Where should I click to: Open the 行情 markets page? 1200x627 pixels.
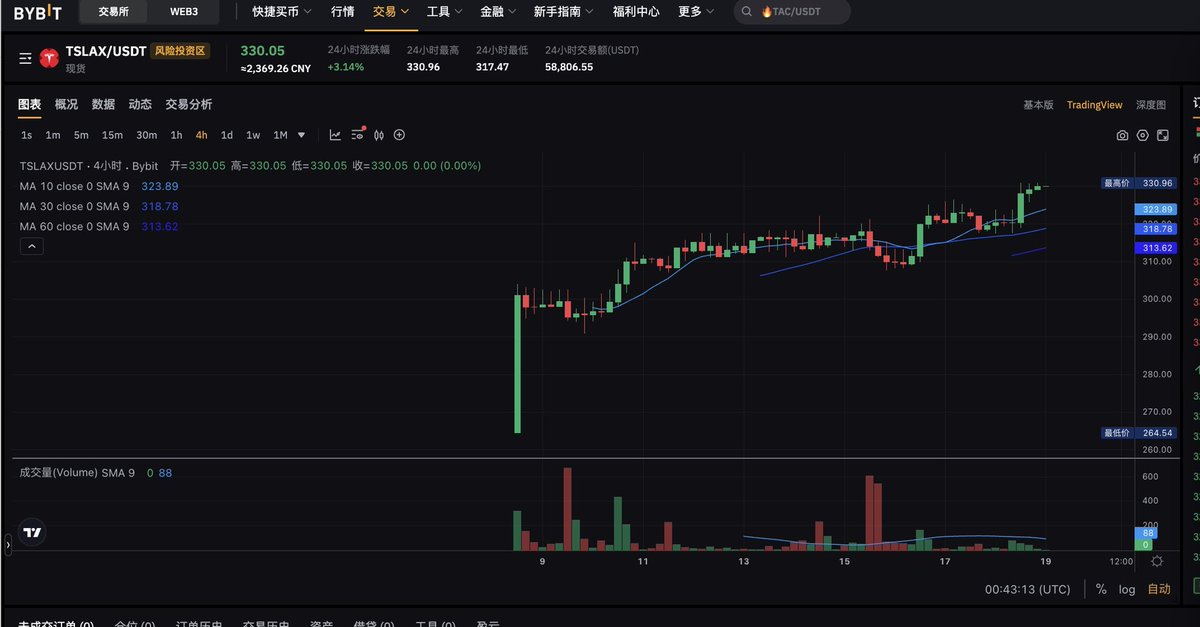342,12
